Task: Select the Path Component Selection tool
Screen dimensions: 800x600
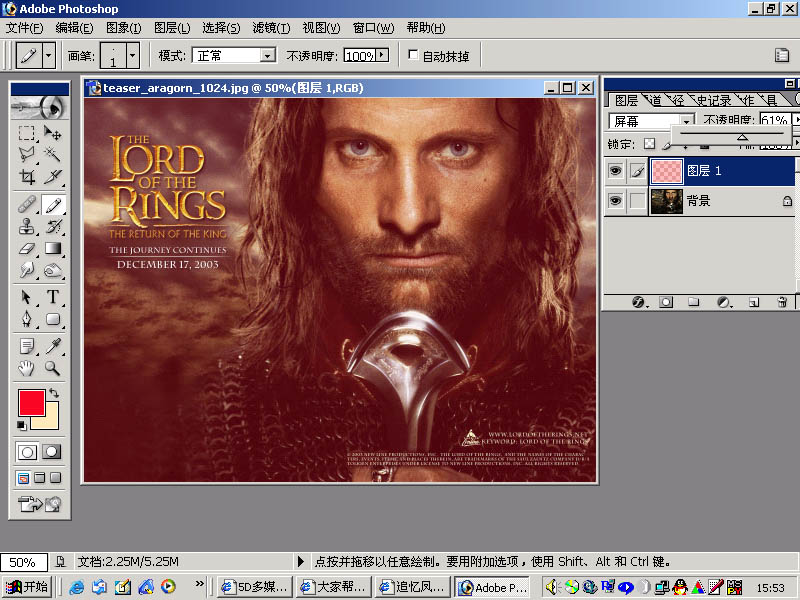Action: click(x=27, y=297)
